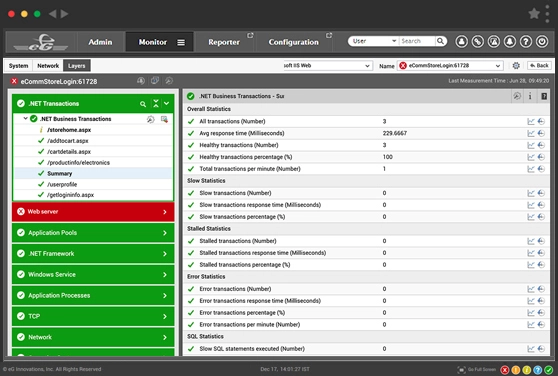Select /storehome.aspx in the tree
Viewport: 558px width, 376px height.
(x=69, y=130)
